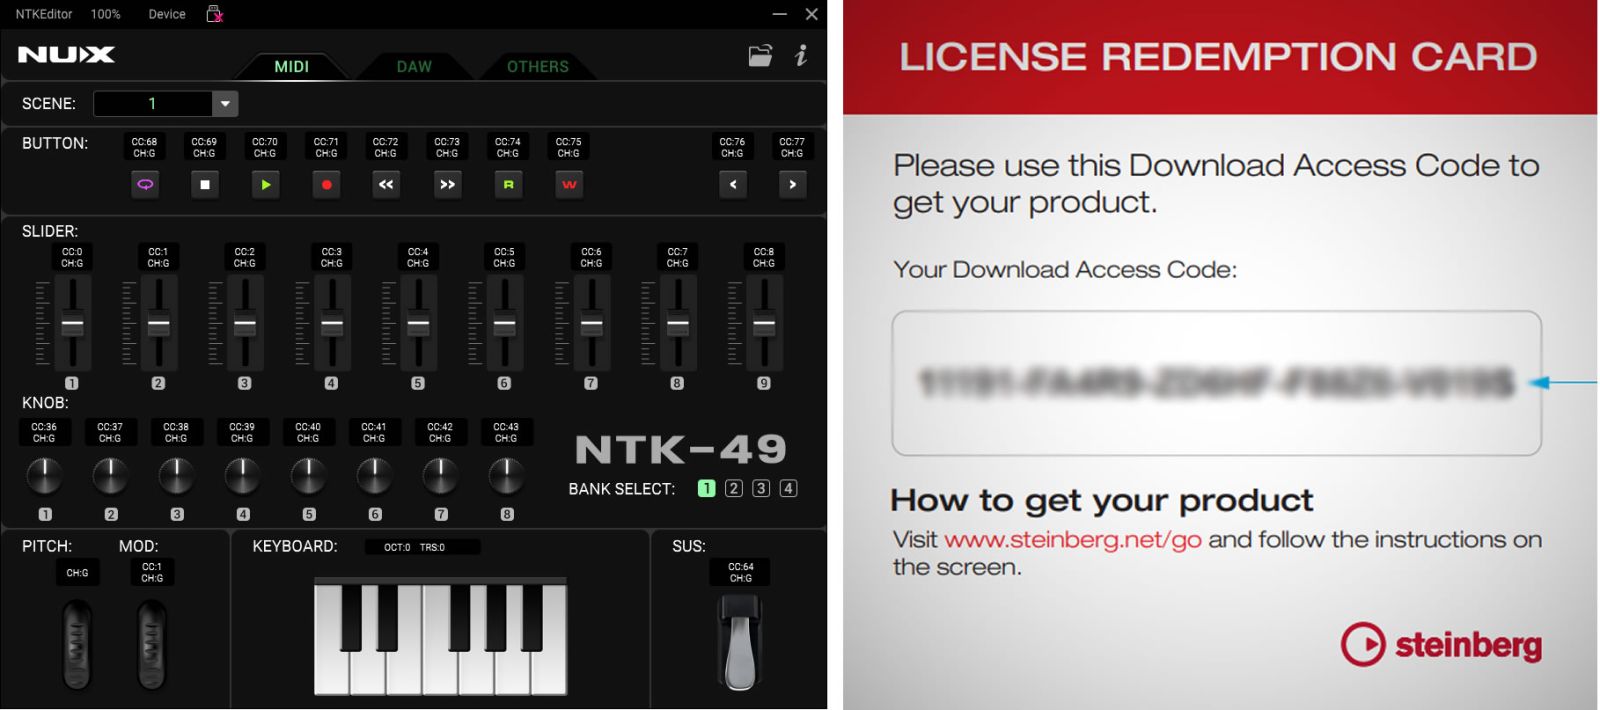This screenshot has height=710, width=1600.
Task: Click the green R read button
Action: coord(508,184)
